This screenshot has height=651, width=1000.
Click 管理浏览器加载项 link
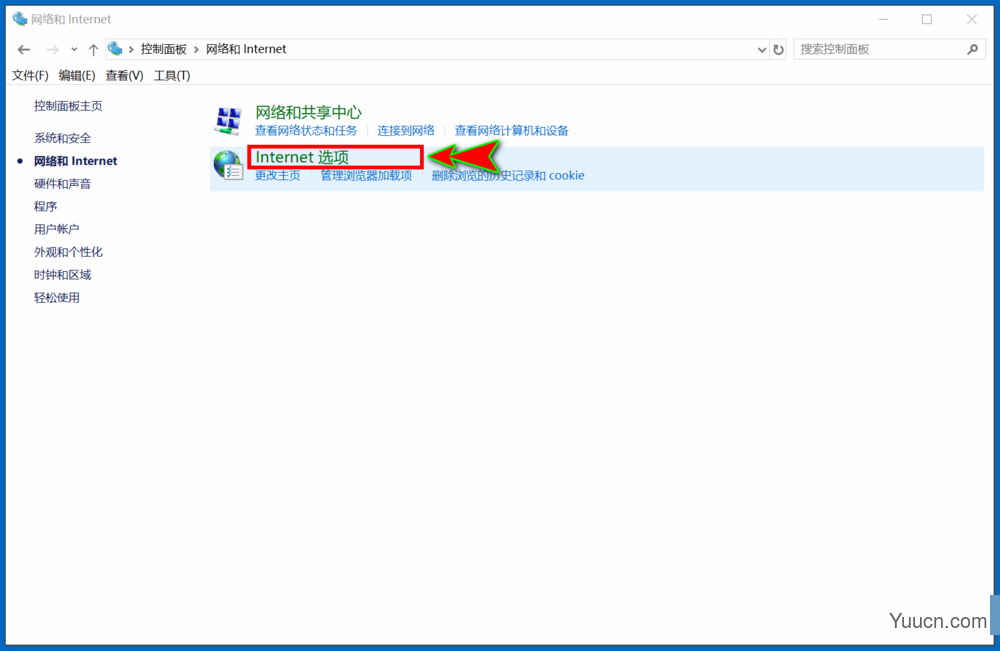pos(366,175)
